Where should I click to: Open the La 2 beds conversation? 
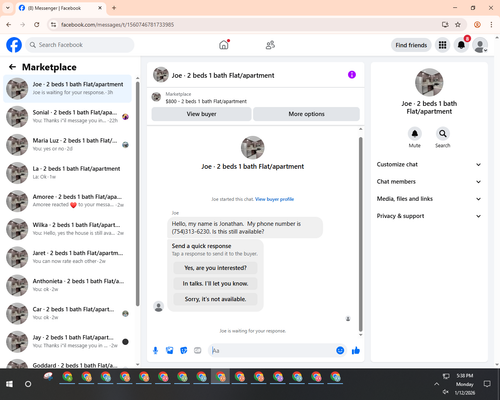coord(67,173)
